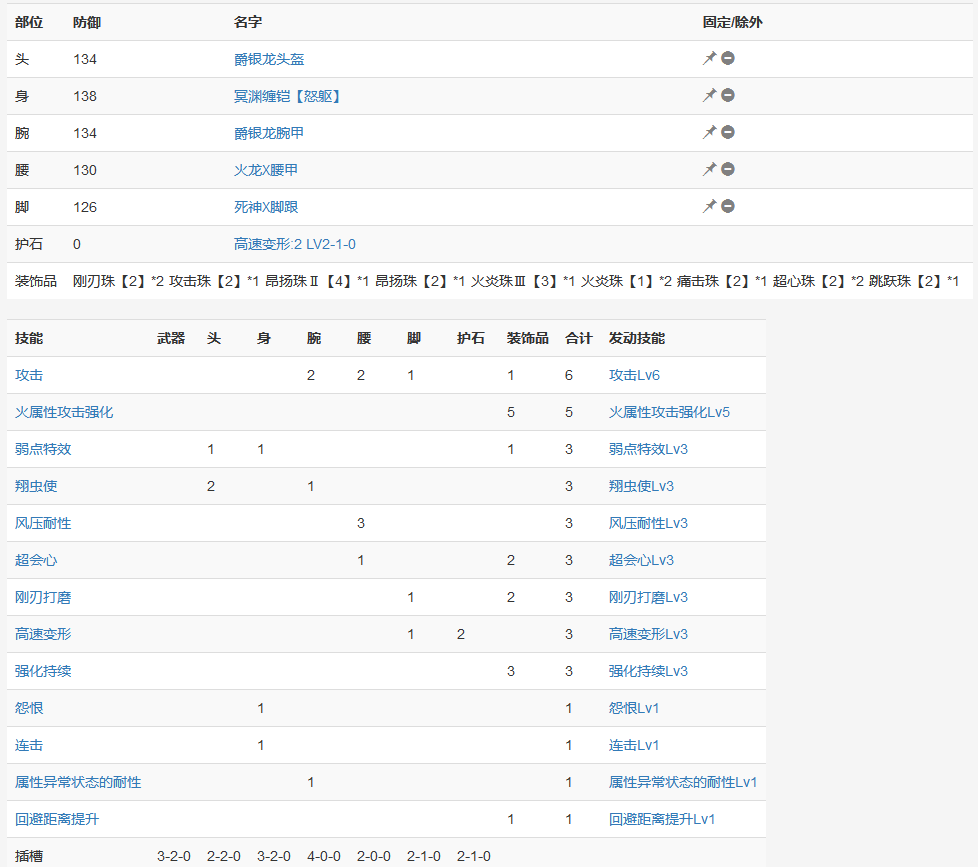Open the 火属性攻击强化 skill link
Viewport: 978px width, 867px height.
(64, 412)
